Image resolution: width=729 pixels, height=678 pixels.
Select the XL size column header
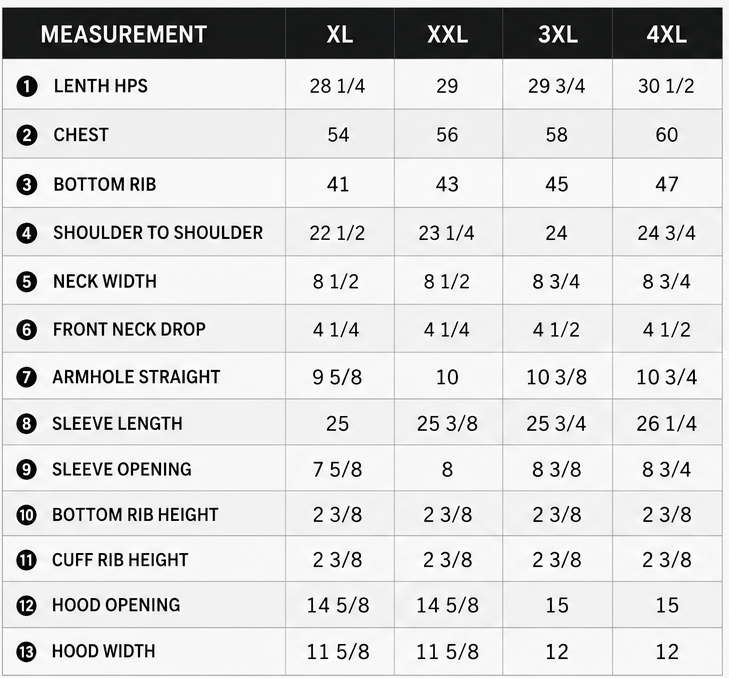tap(339, 34)
